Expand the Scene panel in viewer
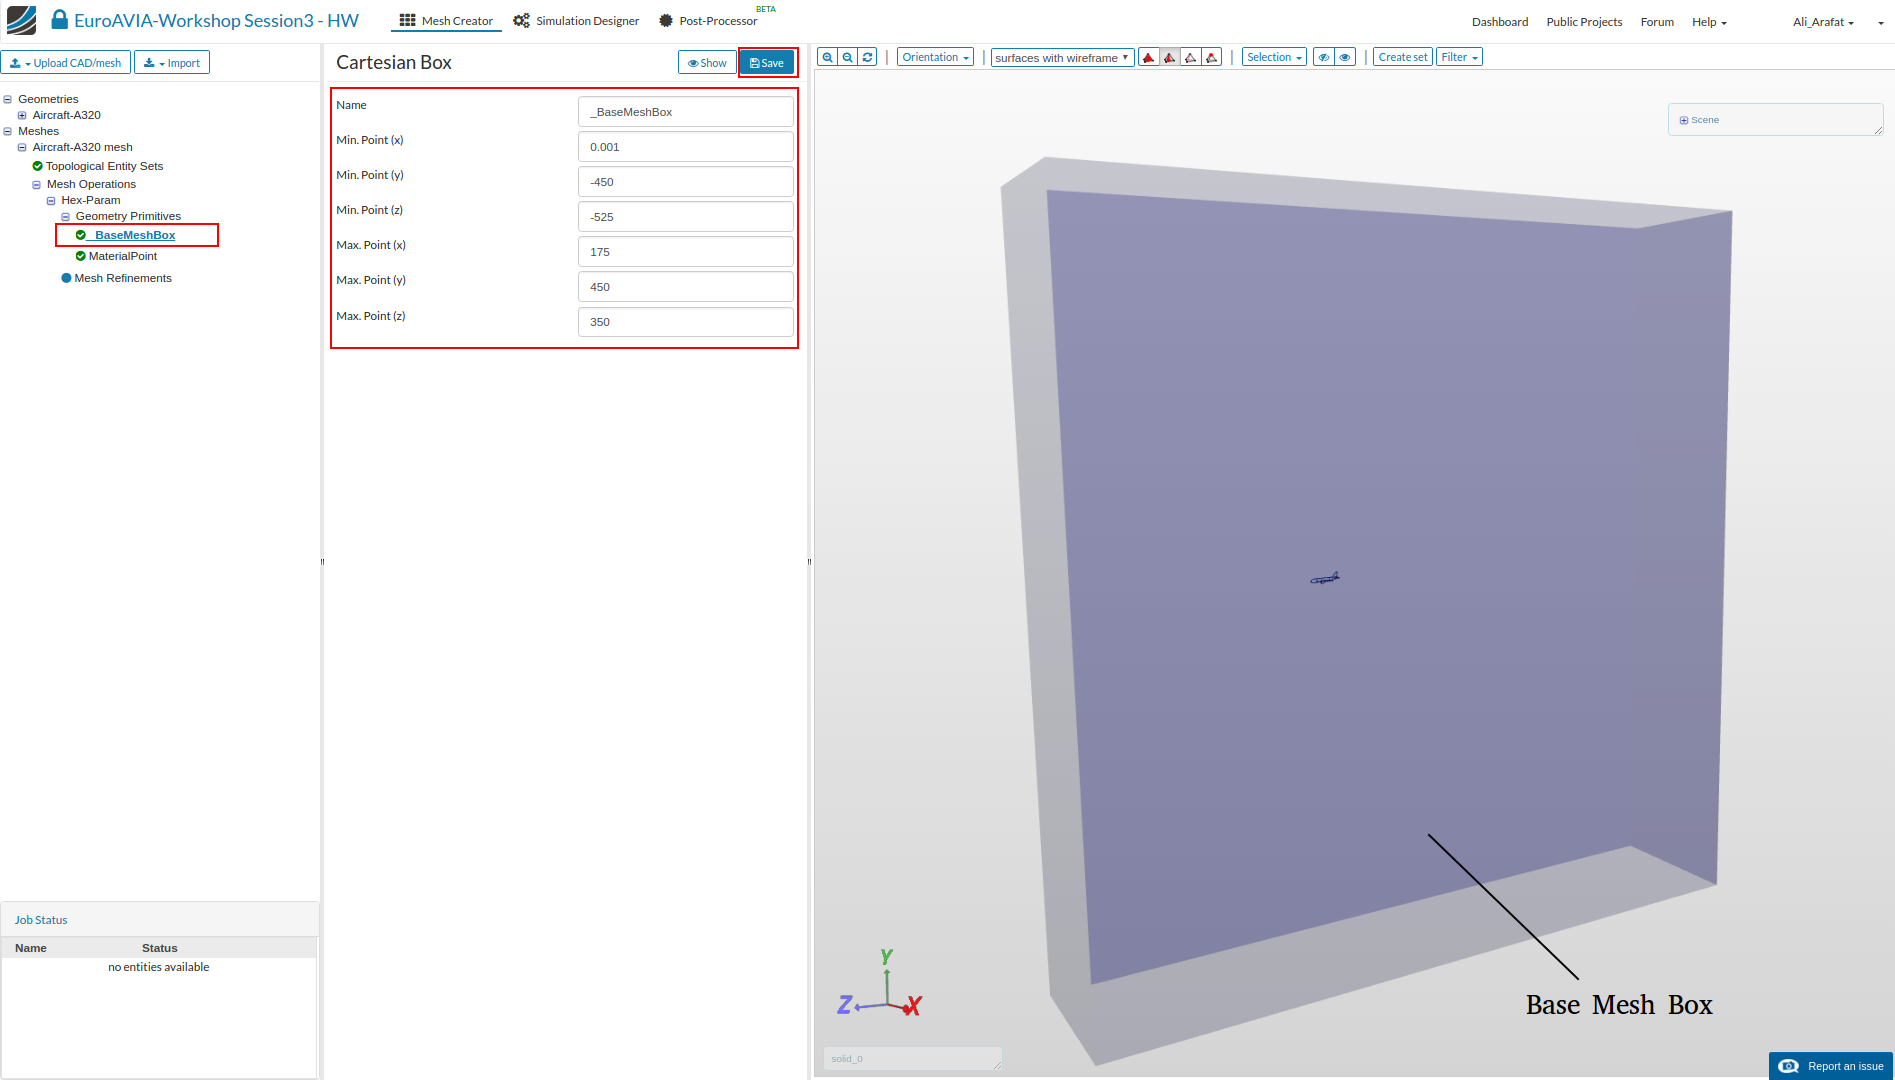The width and height of the screenshot is (1895, 1080). [x=1684, y=120]
